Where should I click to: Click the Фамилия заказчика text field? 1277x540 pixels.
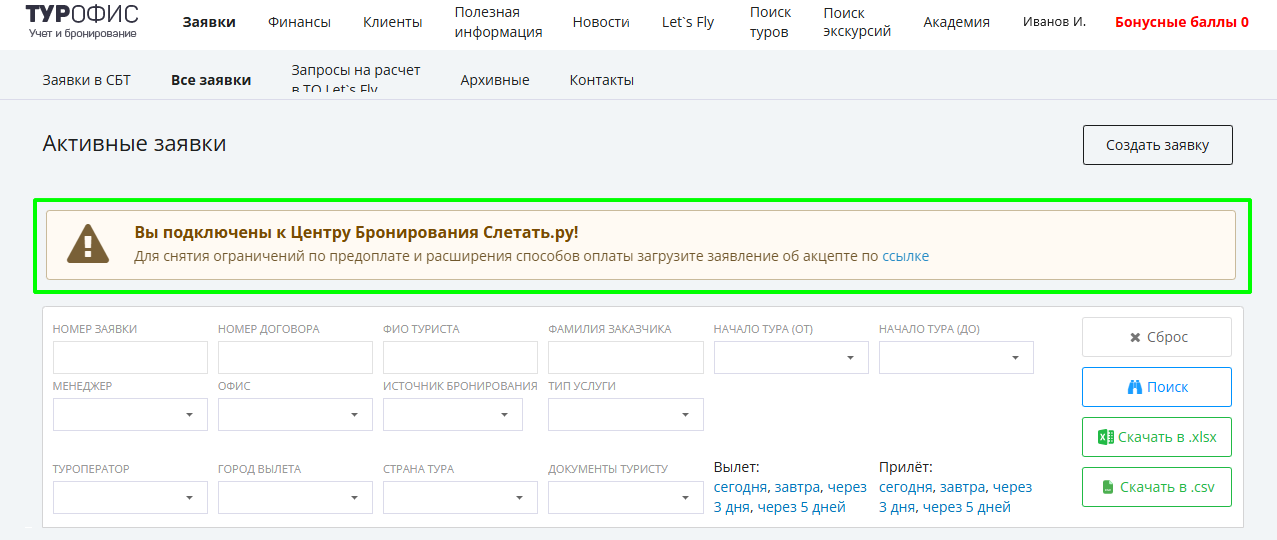click(626, 357)
